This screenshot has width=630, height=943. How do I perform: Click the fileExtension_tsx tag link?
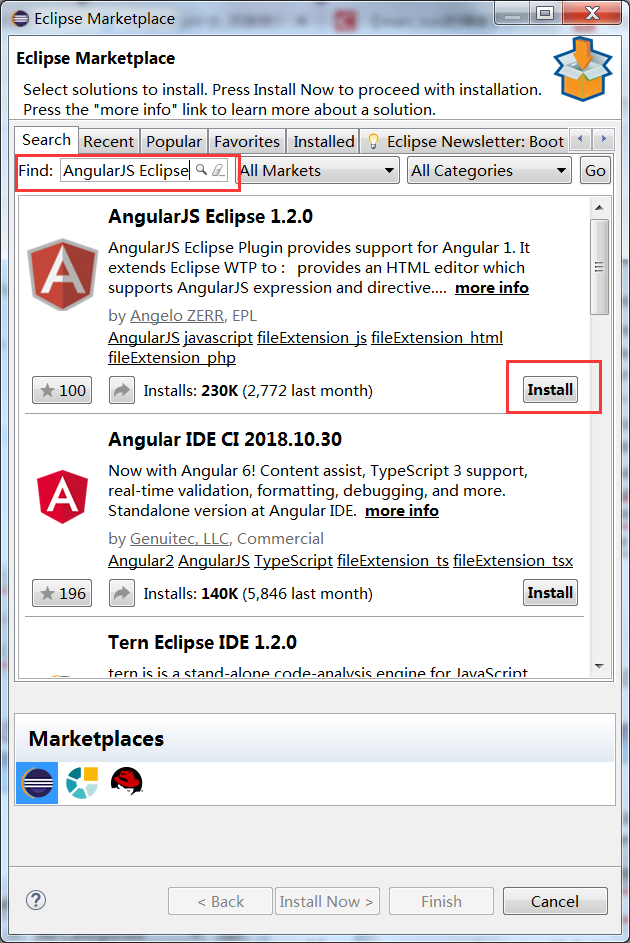(x=513, y=561)
